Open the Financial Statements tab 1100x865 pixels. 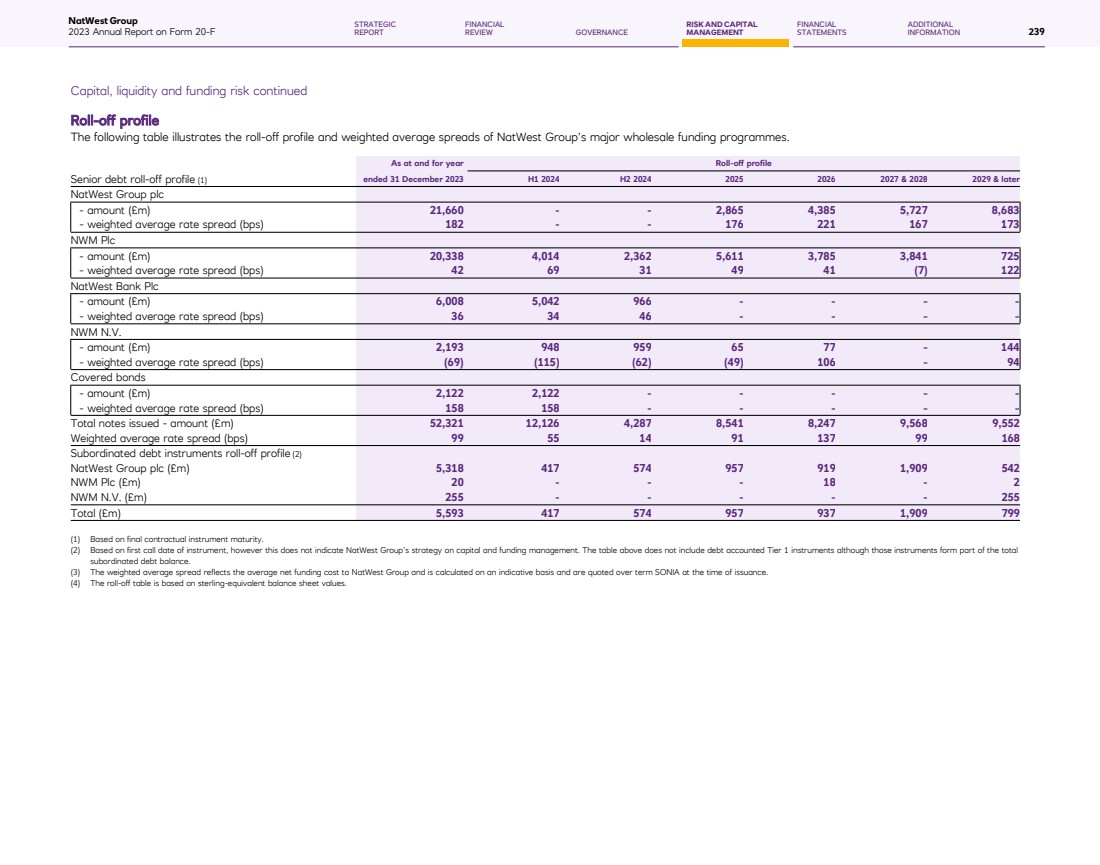pos(821,28)
